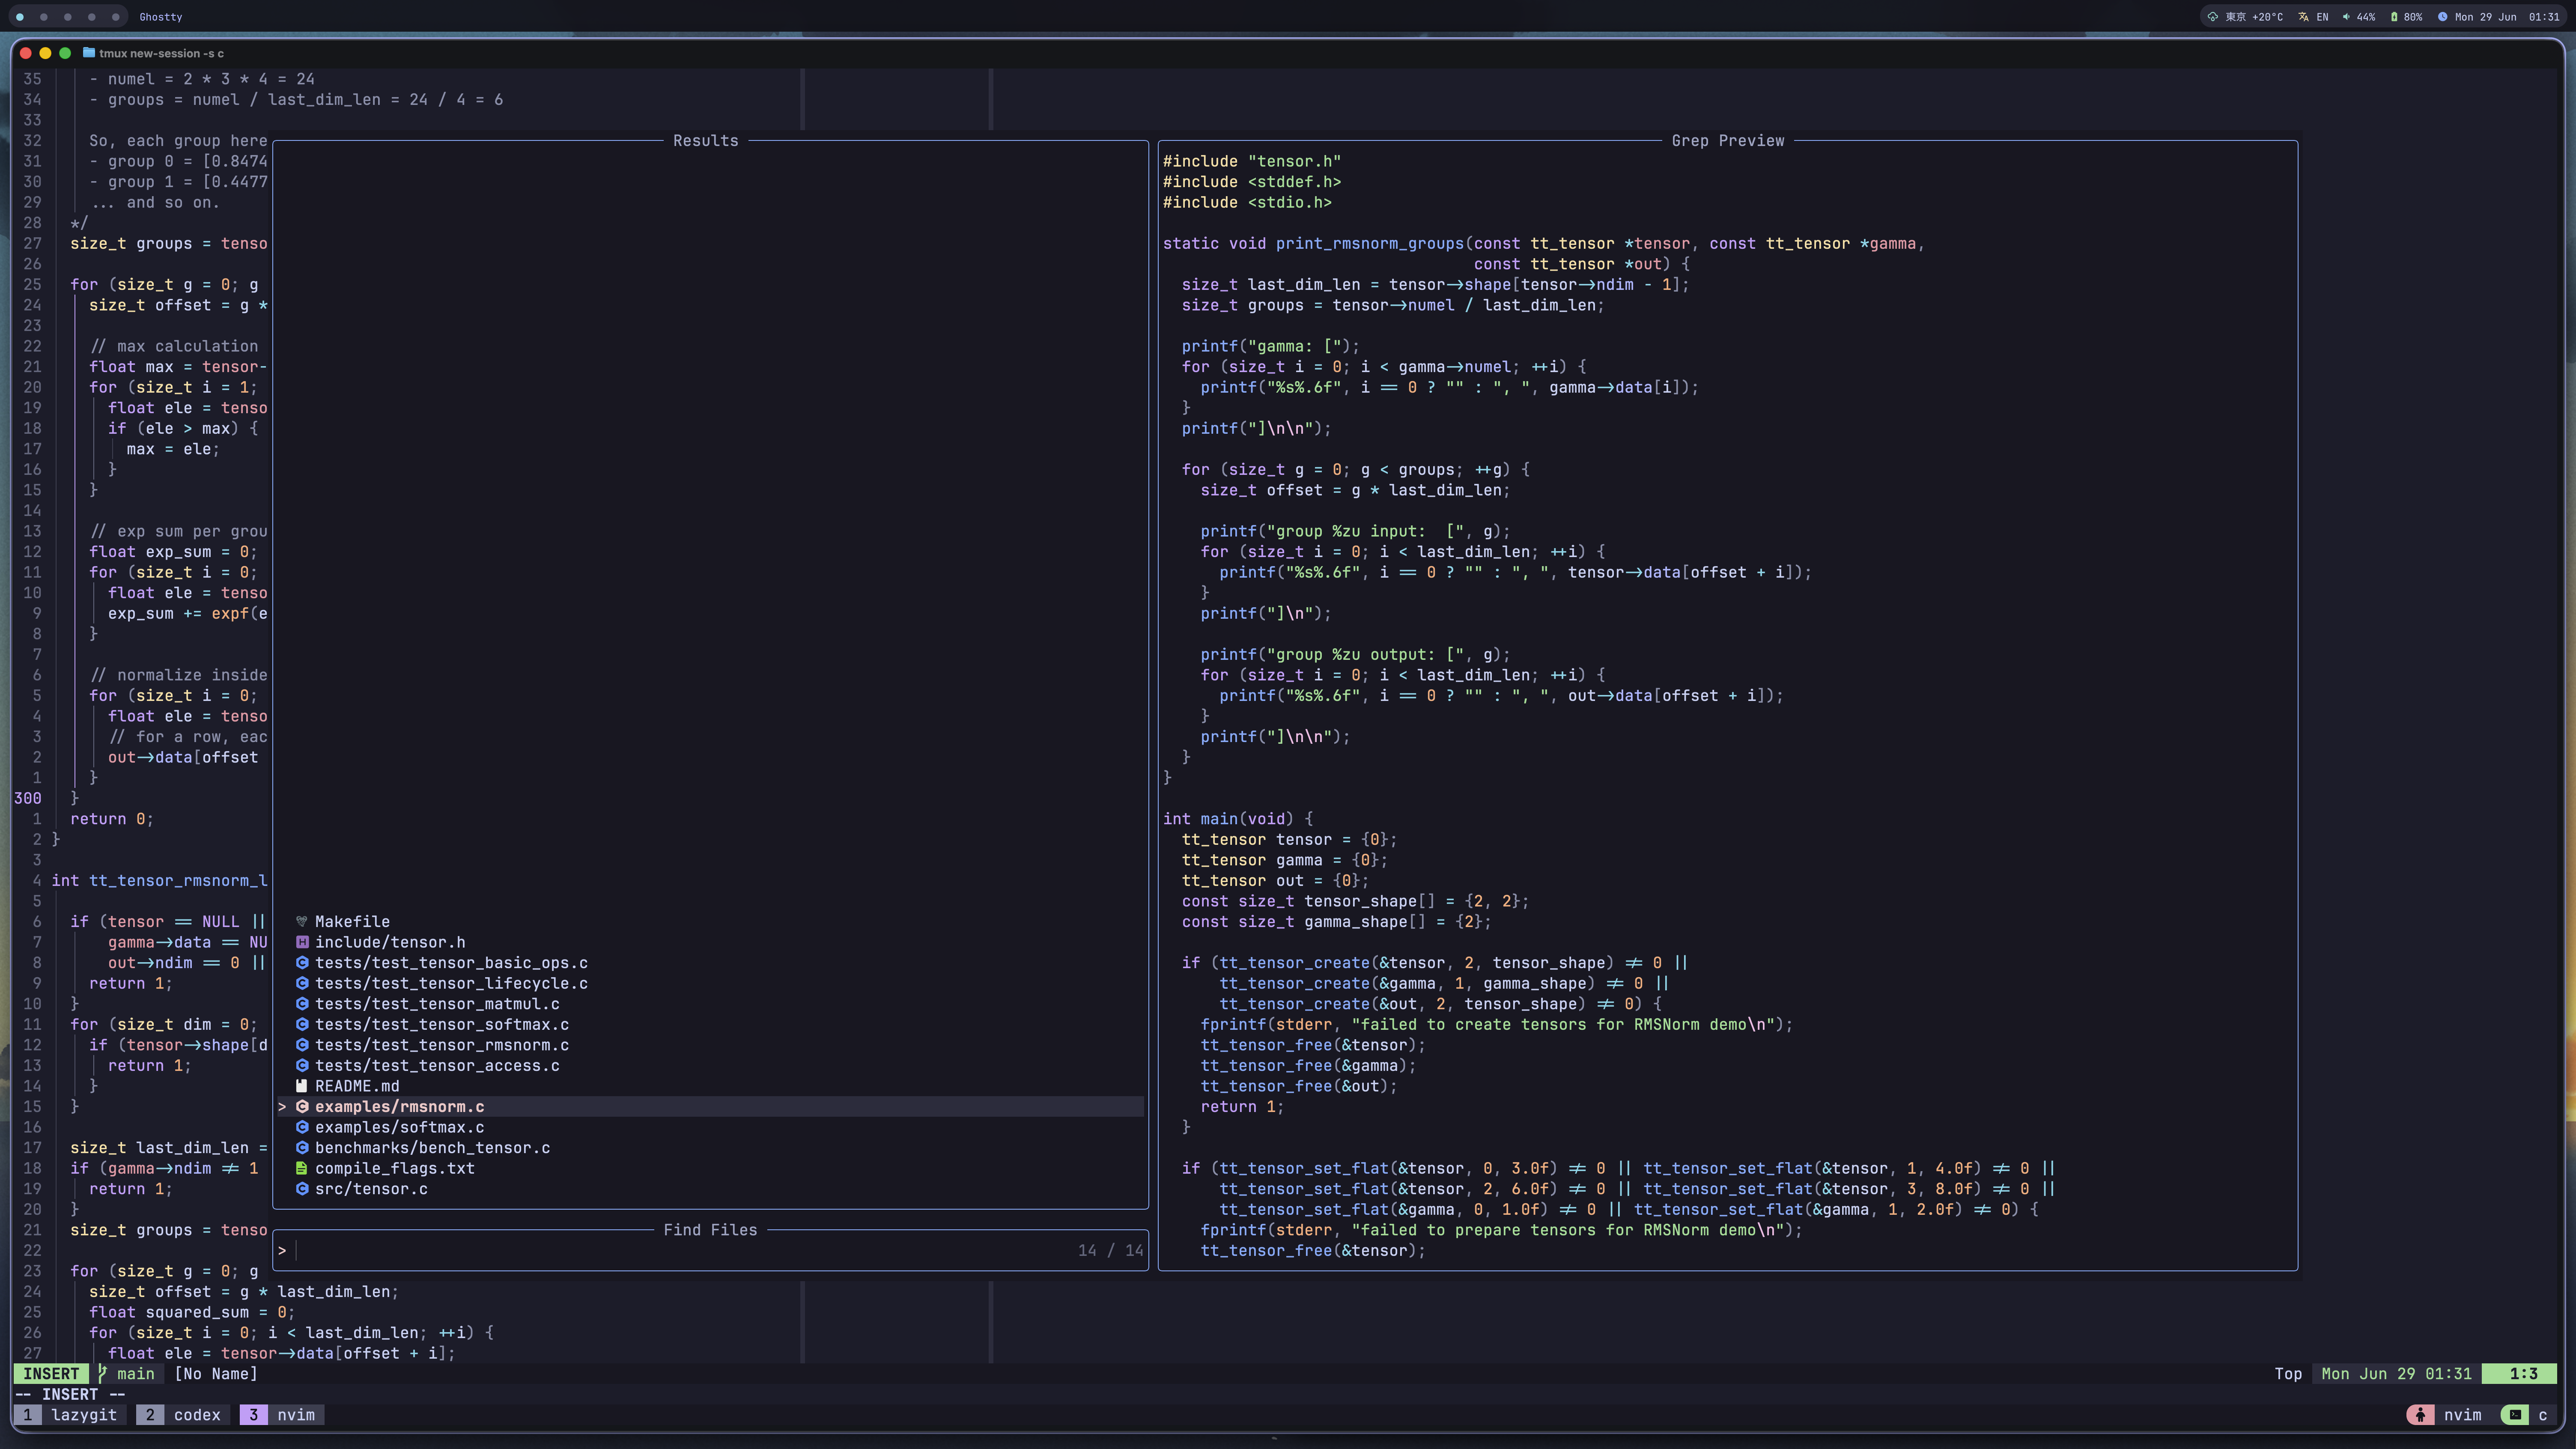This screenshot has height=1449, width=2576.
Task: Click the battery 80% indicator
Action: point(2406,17)
